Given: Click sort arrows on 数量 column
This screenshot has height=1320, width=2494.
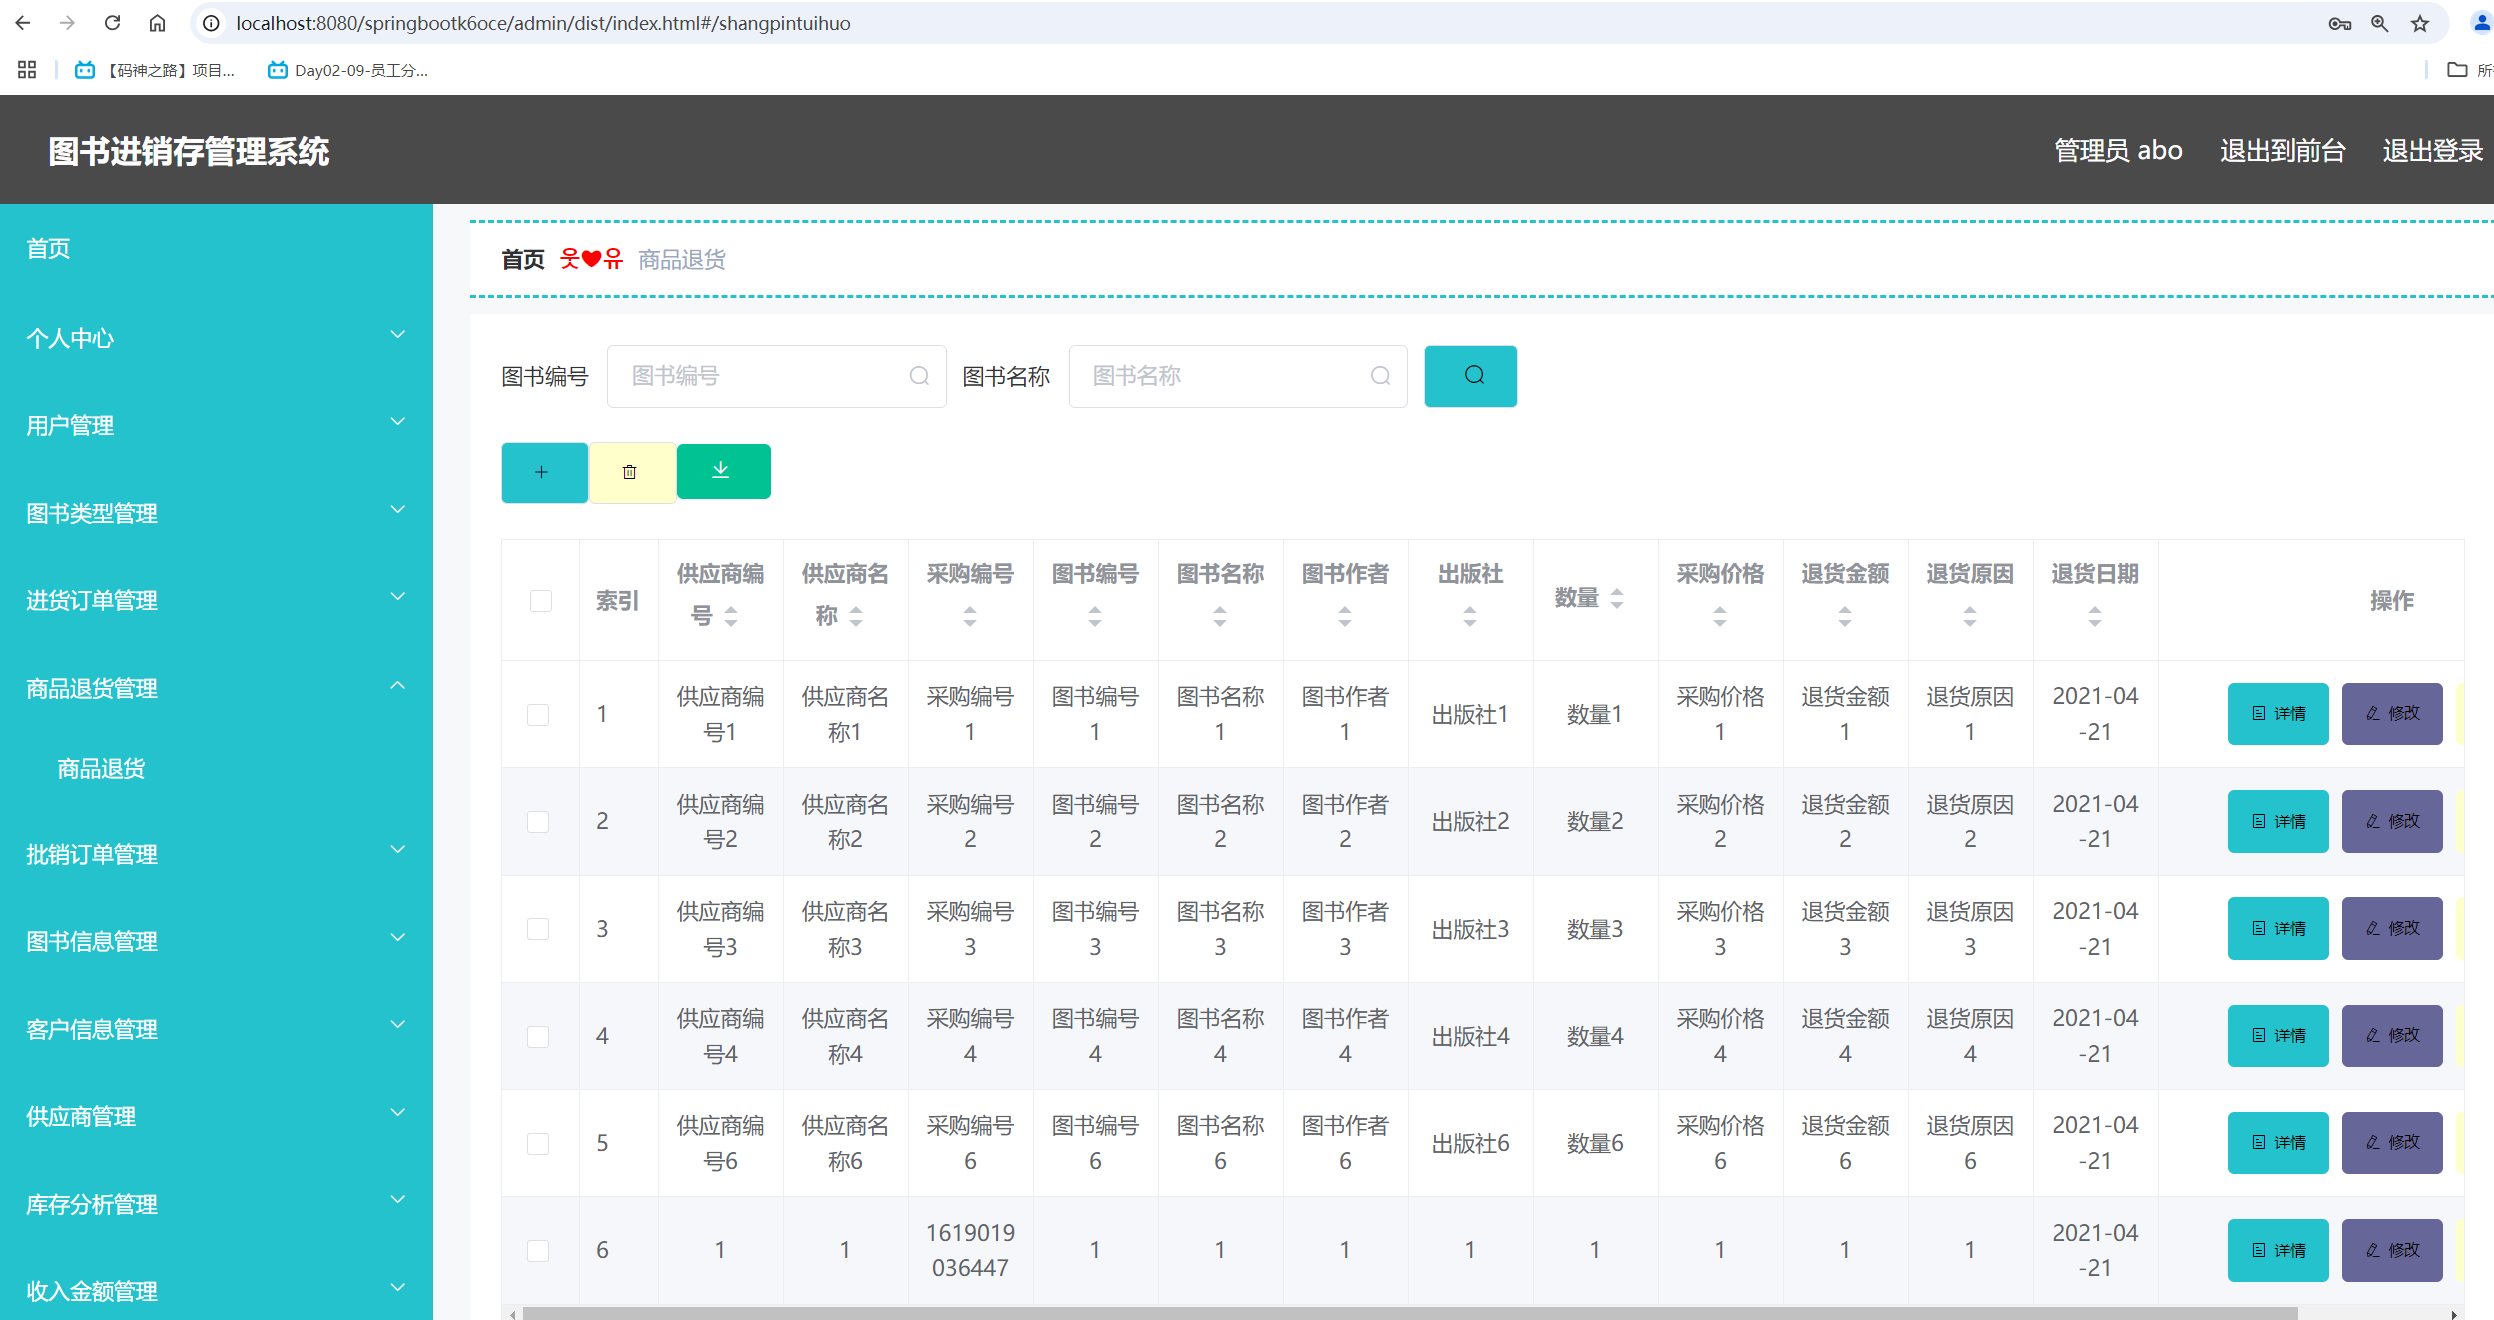Looking at the screenshot, I should pos(1617,599).
